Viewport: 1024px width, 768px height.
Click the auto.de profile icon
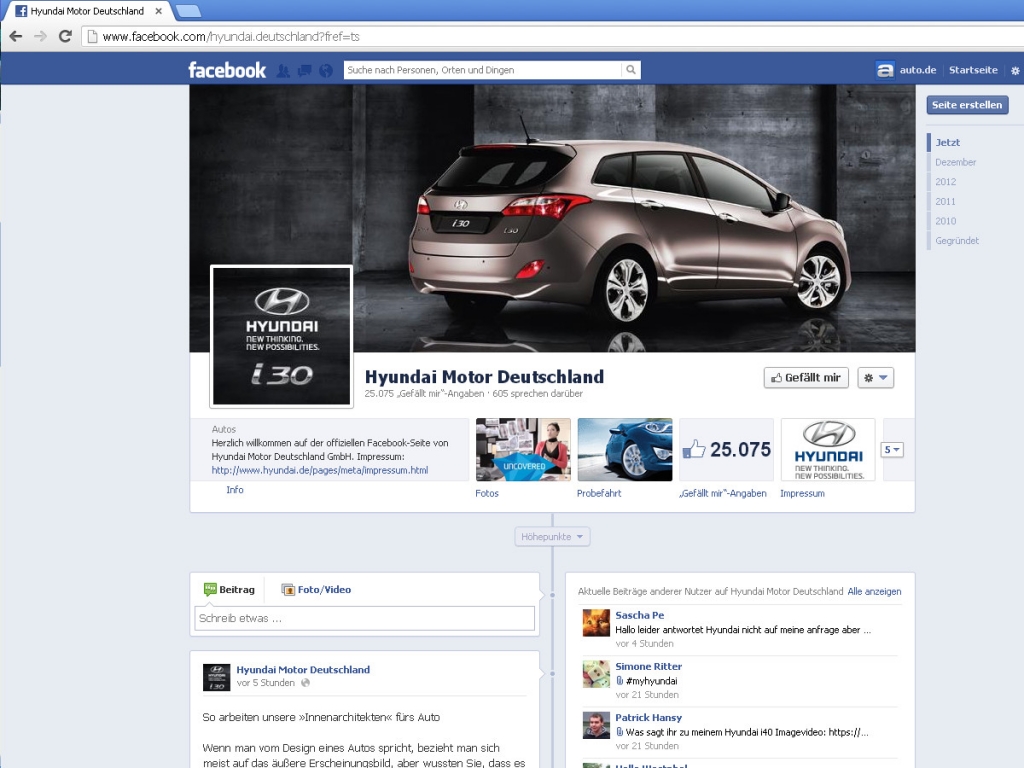point(885,70)
